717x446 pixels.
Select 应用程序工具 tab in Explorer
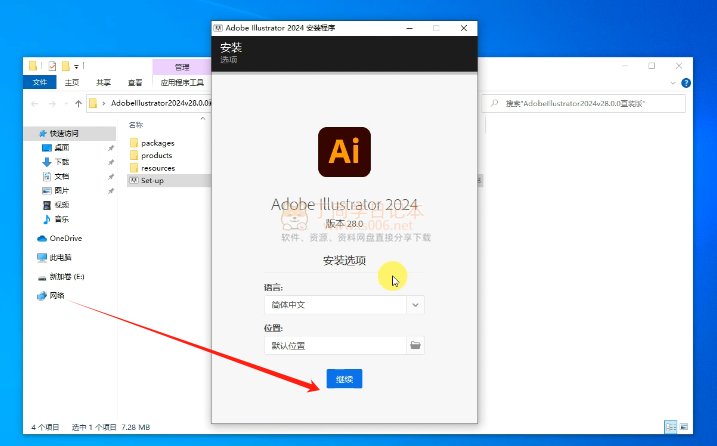182,82
